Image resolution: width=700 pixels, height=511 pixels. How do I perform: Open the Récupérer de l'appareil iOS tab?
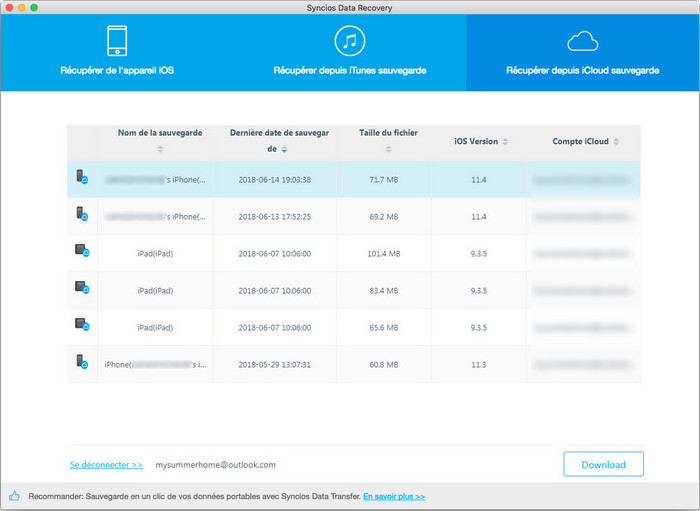pos(117,53)
